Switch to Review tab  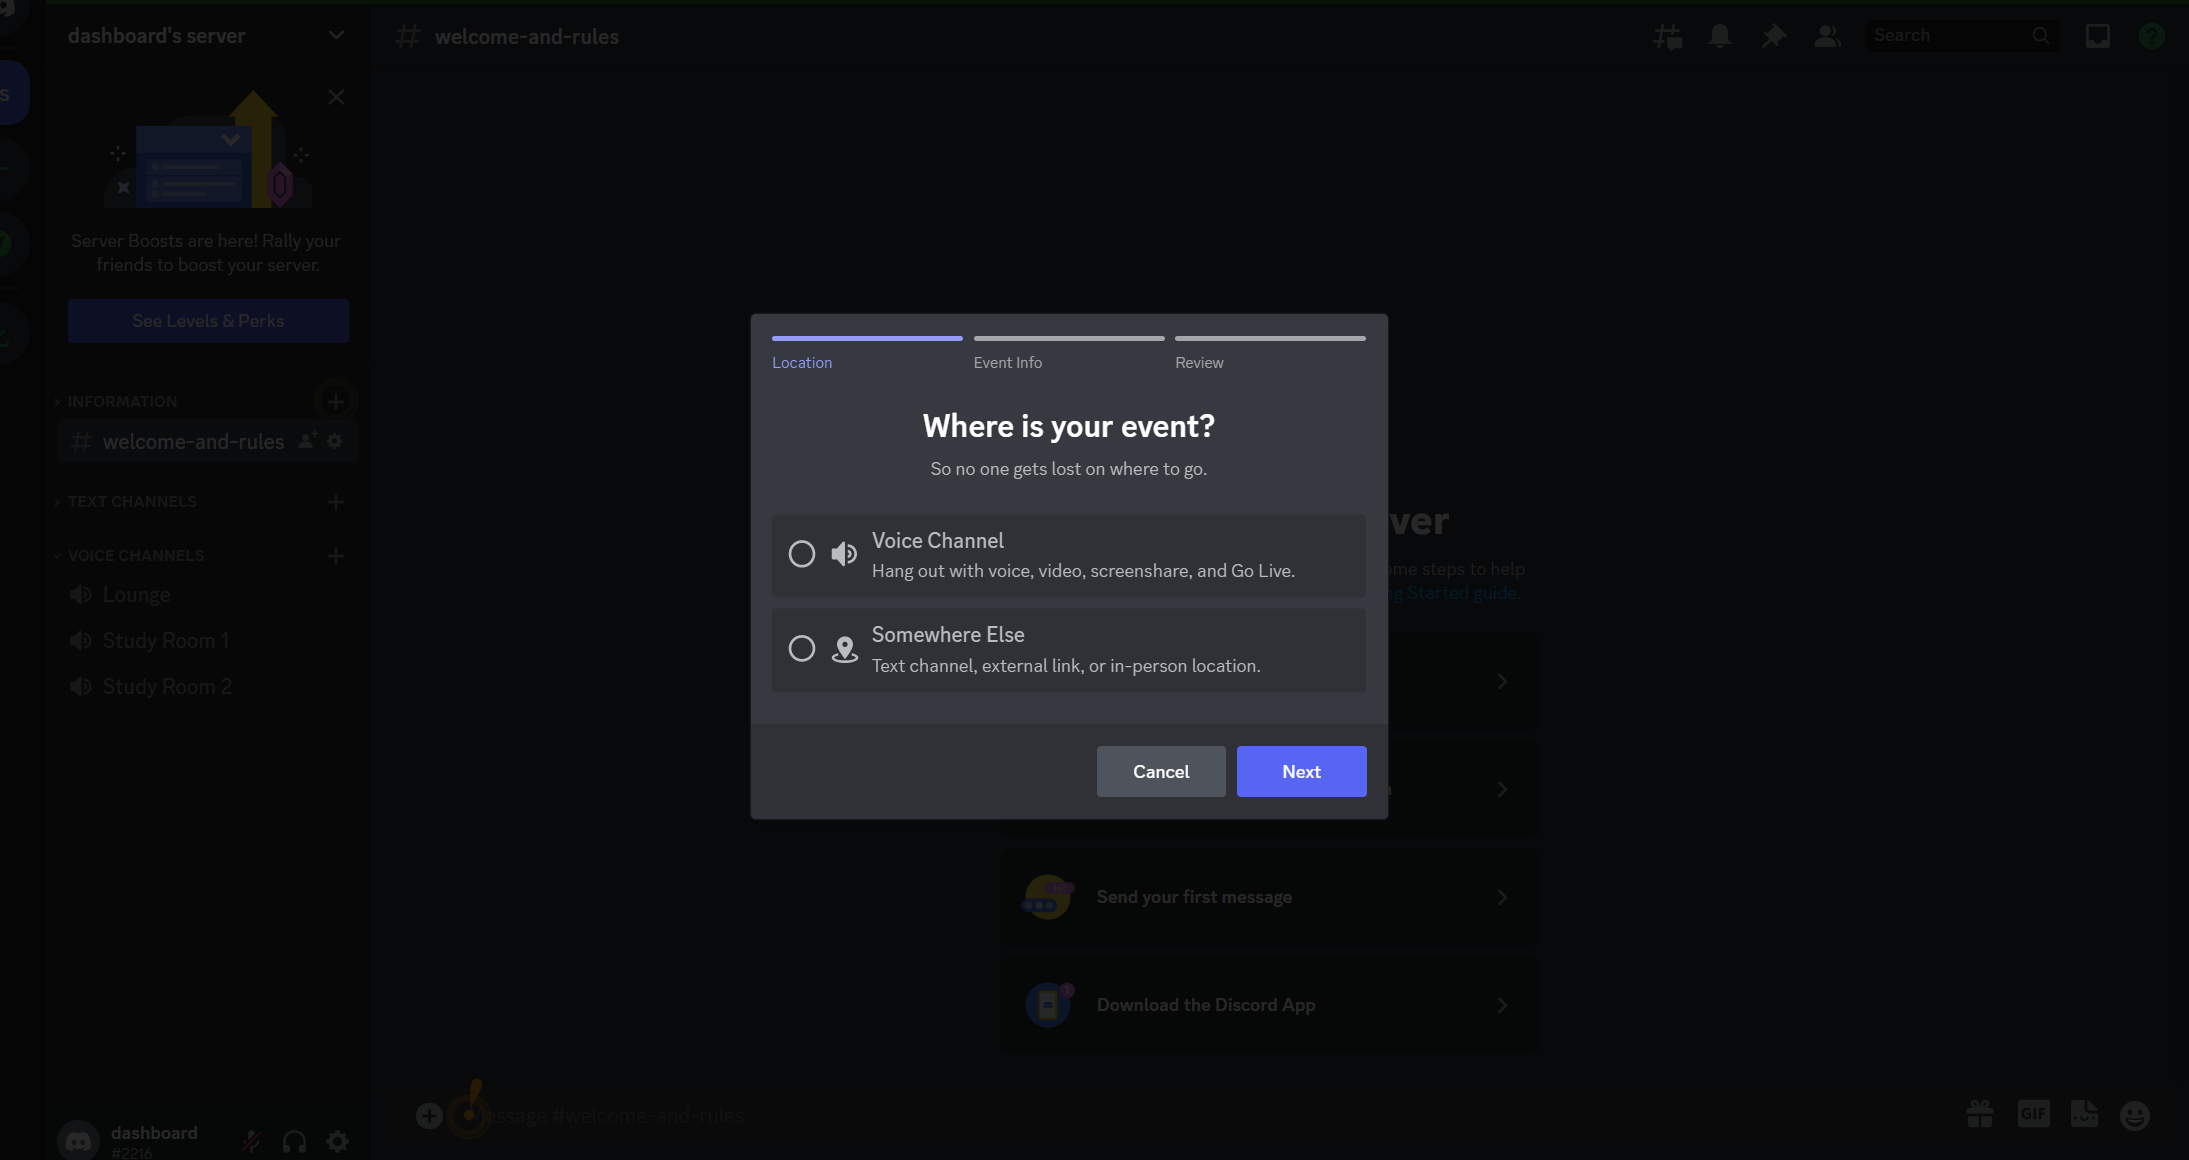pos(1199,362)
